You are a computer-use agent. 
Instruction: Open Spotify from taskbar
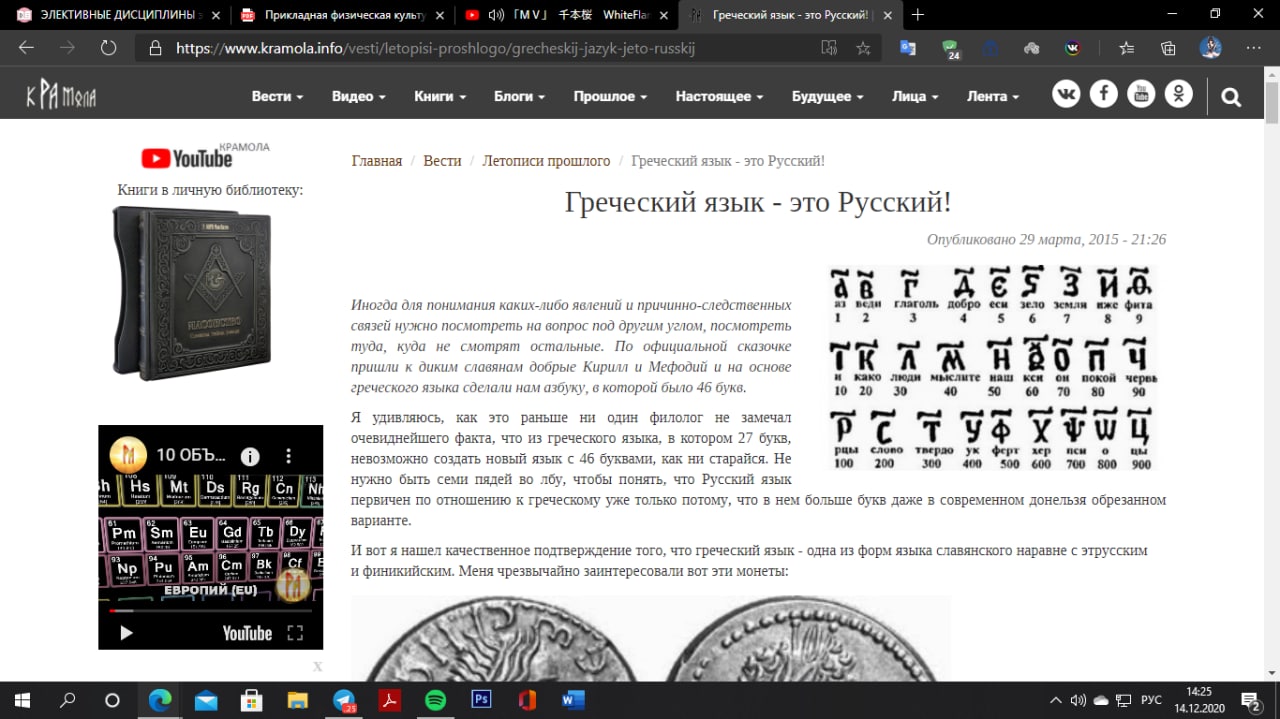[x=435, y=700]
